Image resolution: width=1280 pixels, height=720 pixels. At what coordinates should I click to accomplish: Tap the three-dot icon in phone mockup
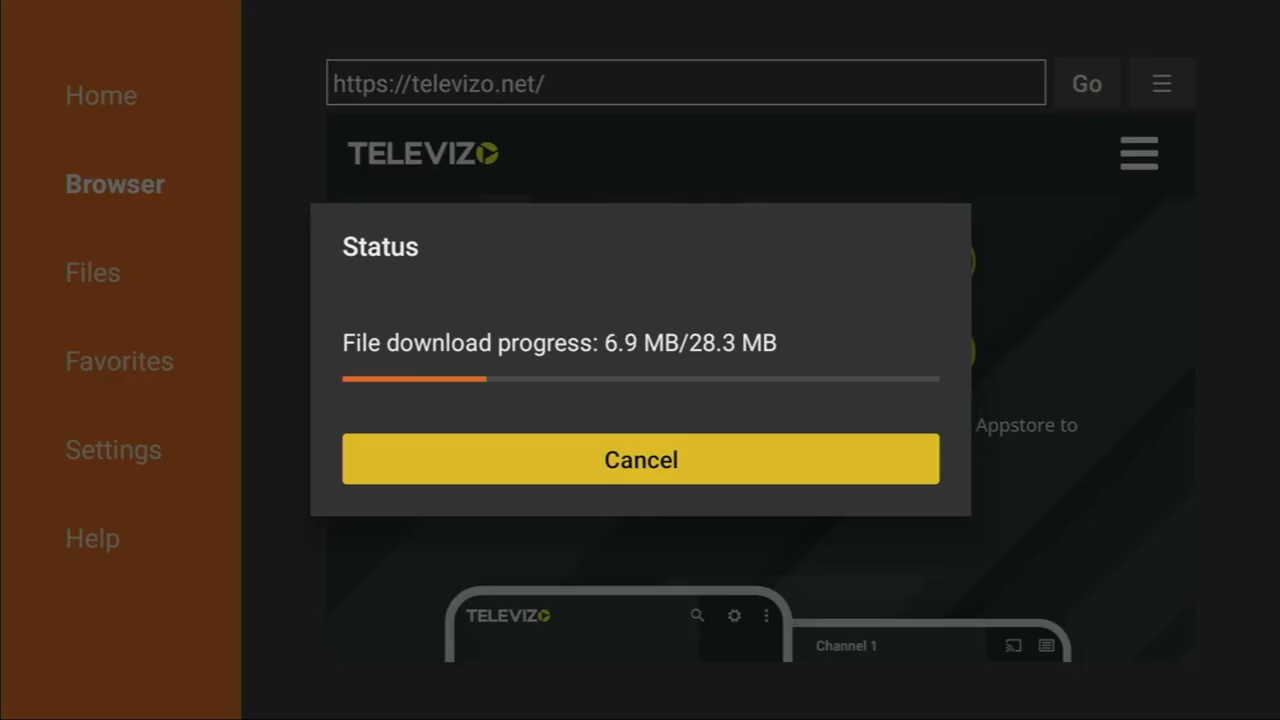766,616
